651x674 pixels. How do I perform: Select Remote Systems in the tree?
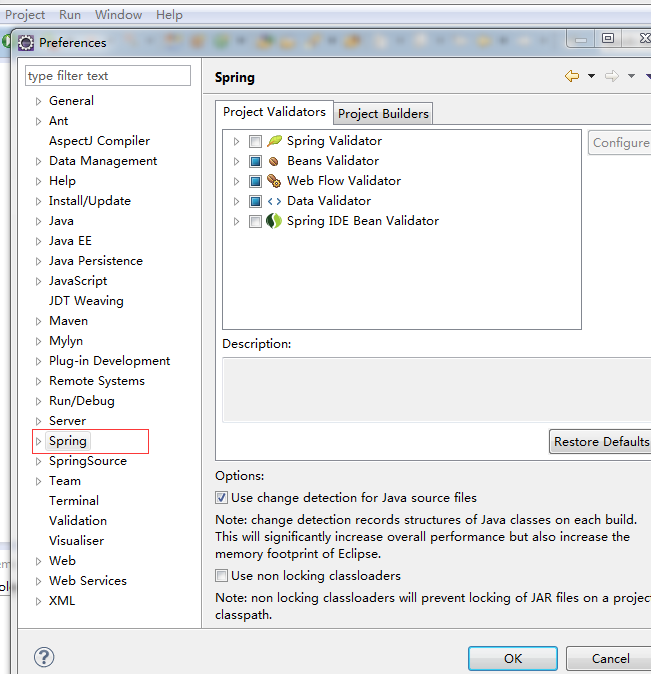[x=97, y=381]
